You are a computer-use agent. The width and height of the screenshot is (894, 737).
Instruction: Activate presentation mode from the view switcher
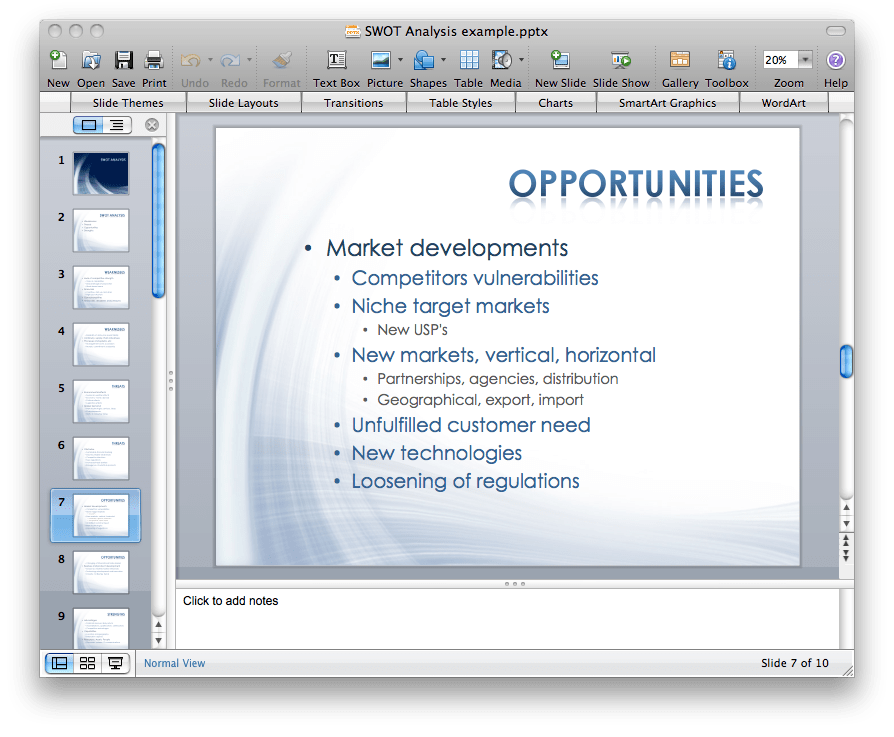(x=116, y=663)
